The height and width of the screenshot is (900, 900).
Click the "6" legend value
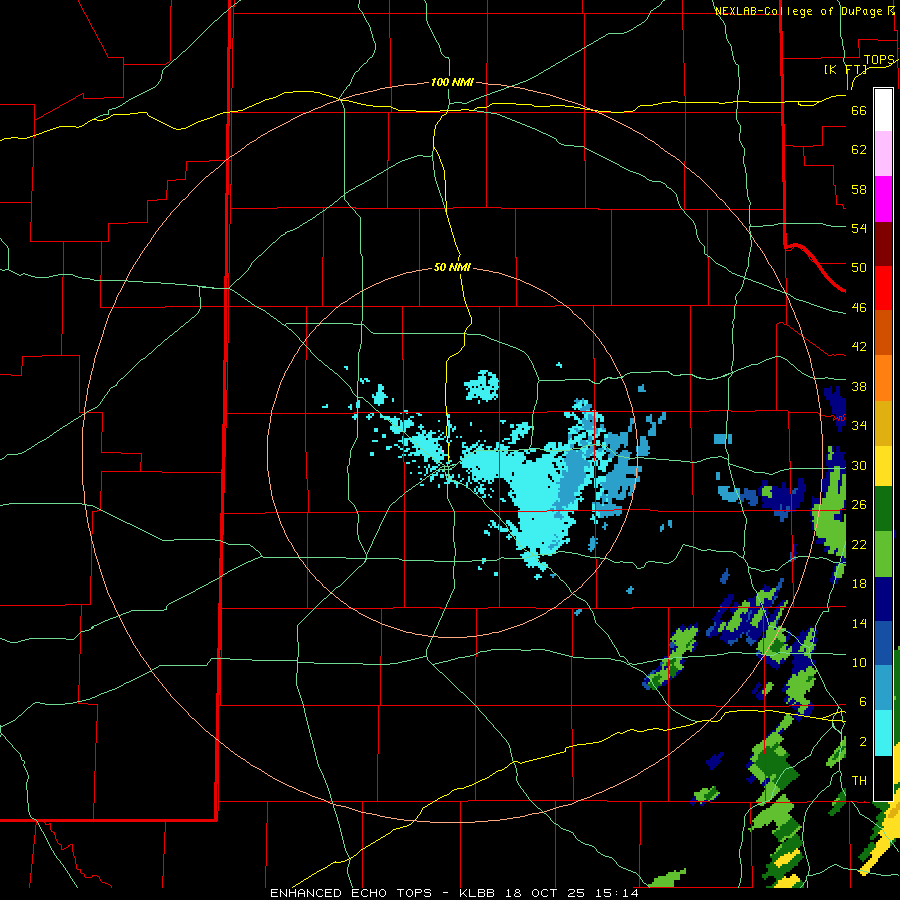[x=863, y=701]
